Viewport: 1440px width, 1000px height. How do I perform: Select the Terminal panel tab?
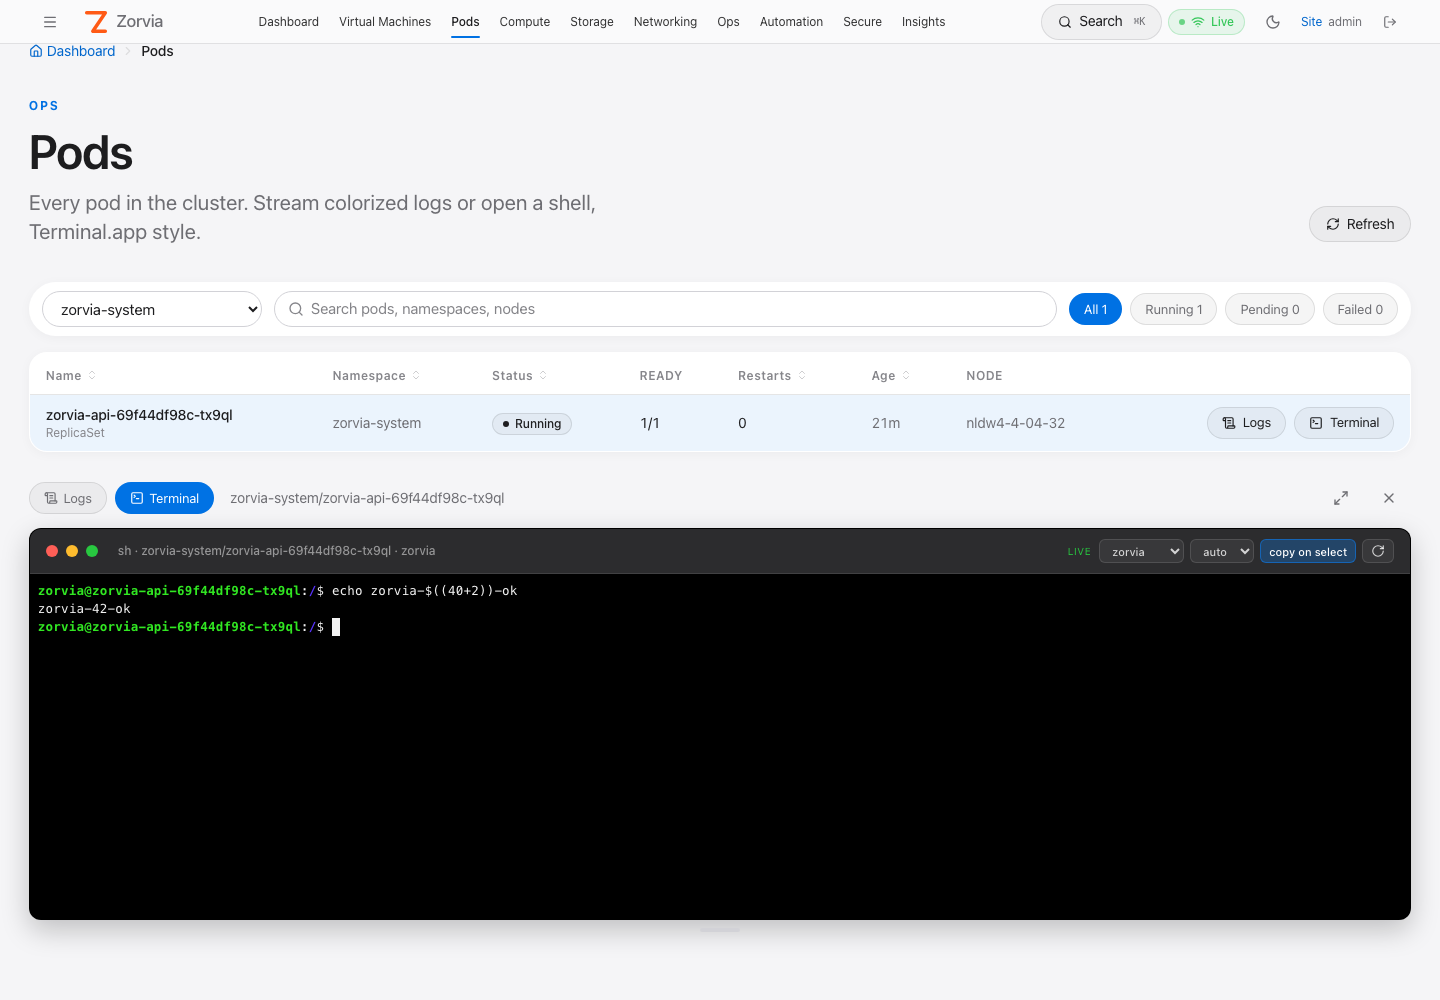tap(164, 498)
